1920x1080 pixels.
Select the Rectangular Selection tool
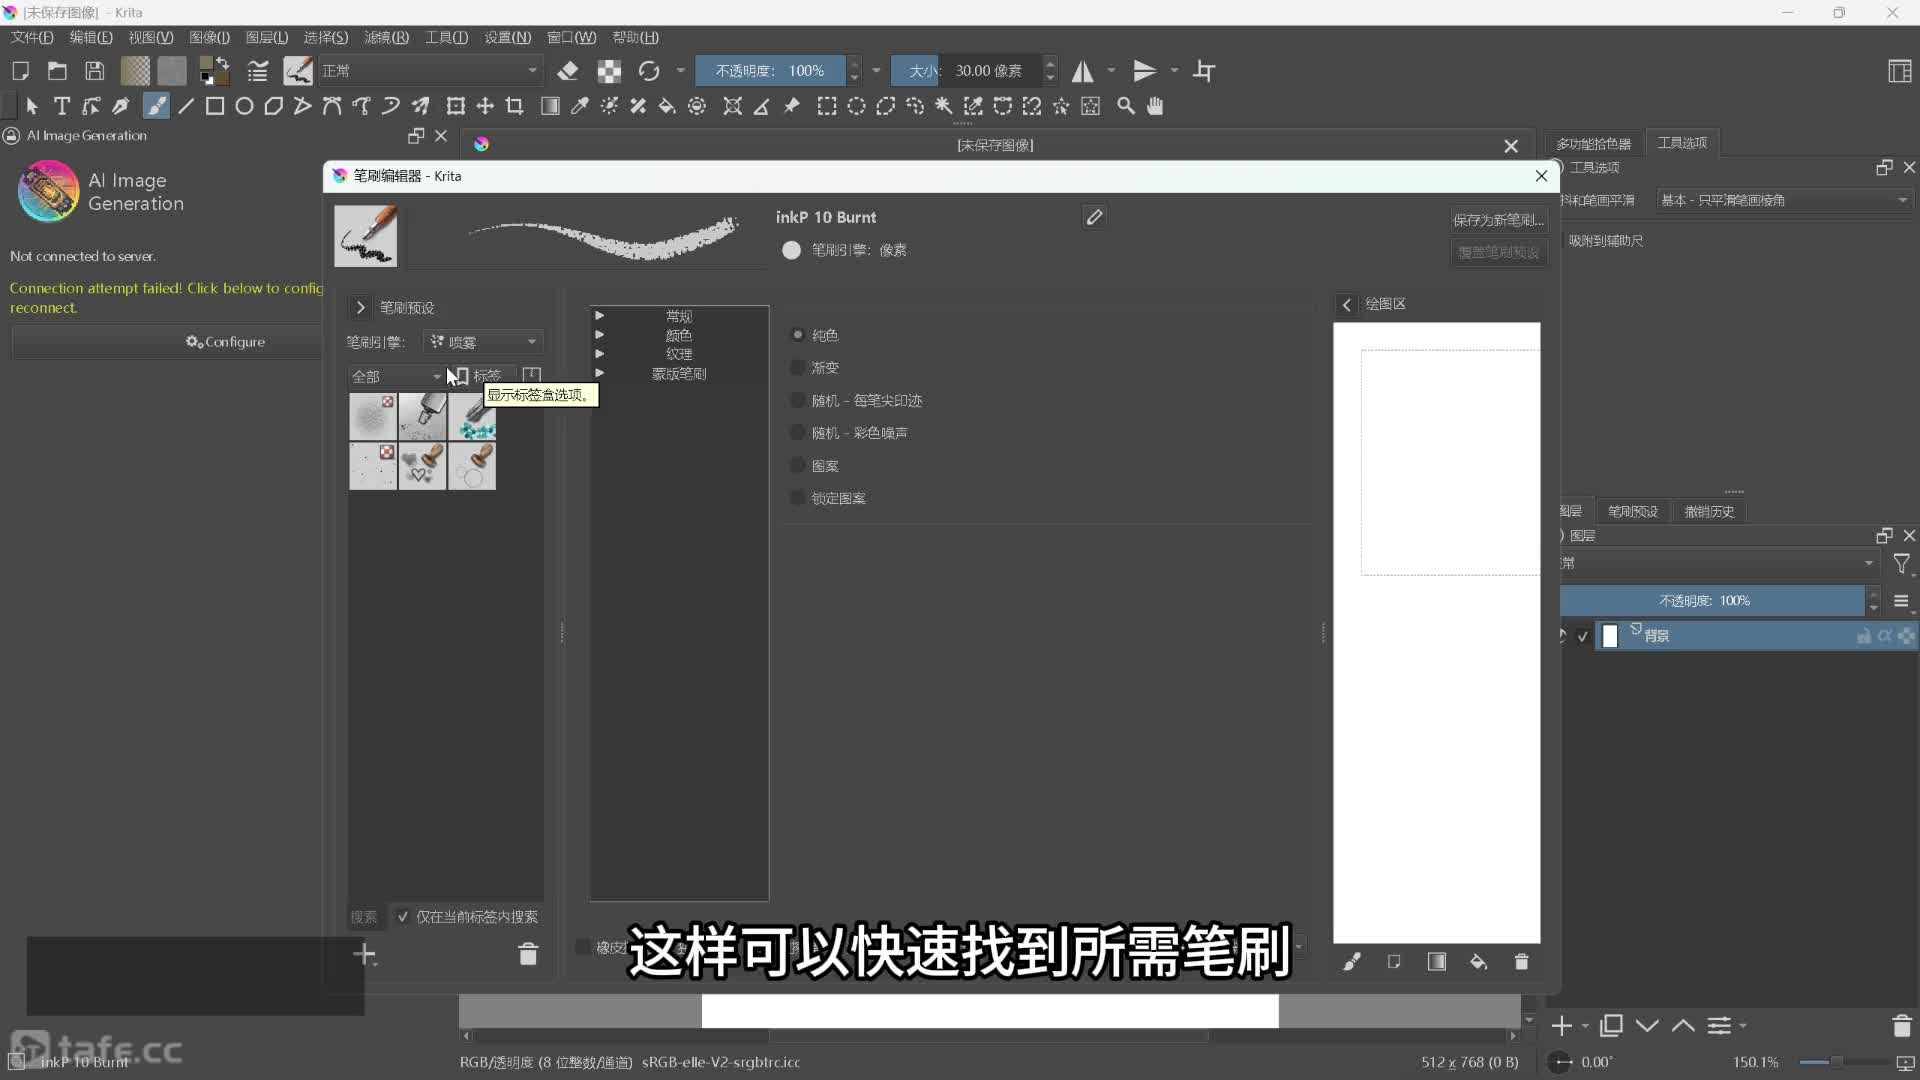[x=827, y=106]
